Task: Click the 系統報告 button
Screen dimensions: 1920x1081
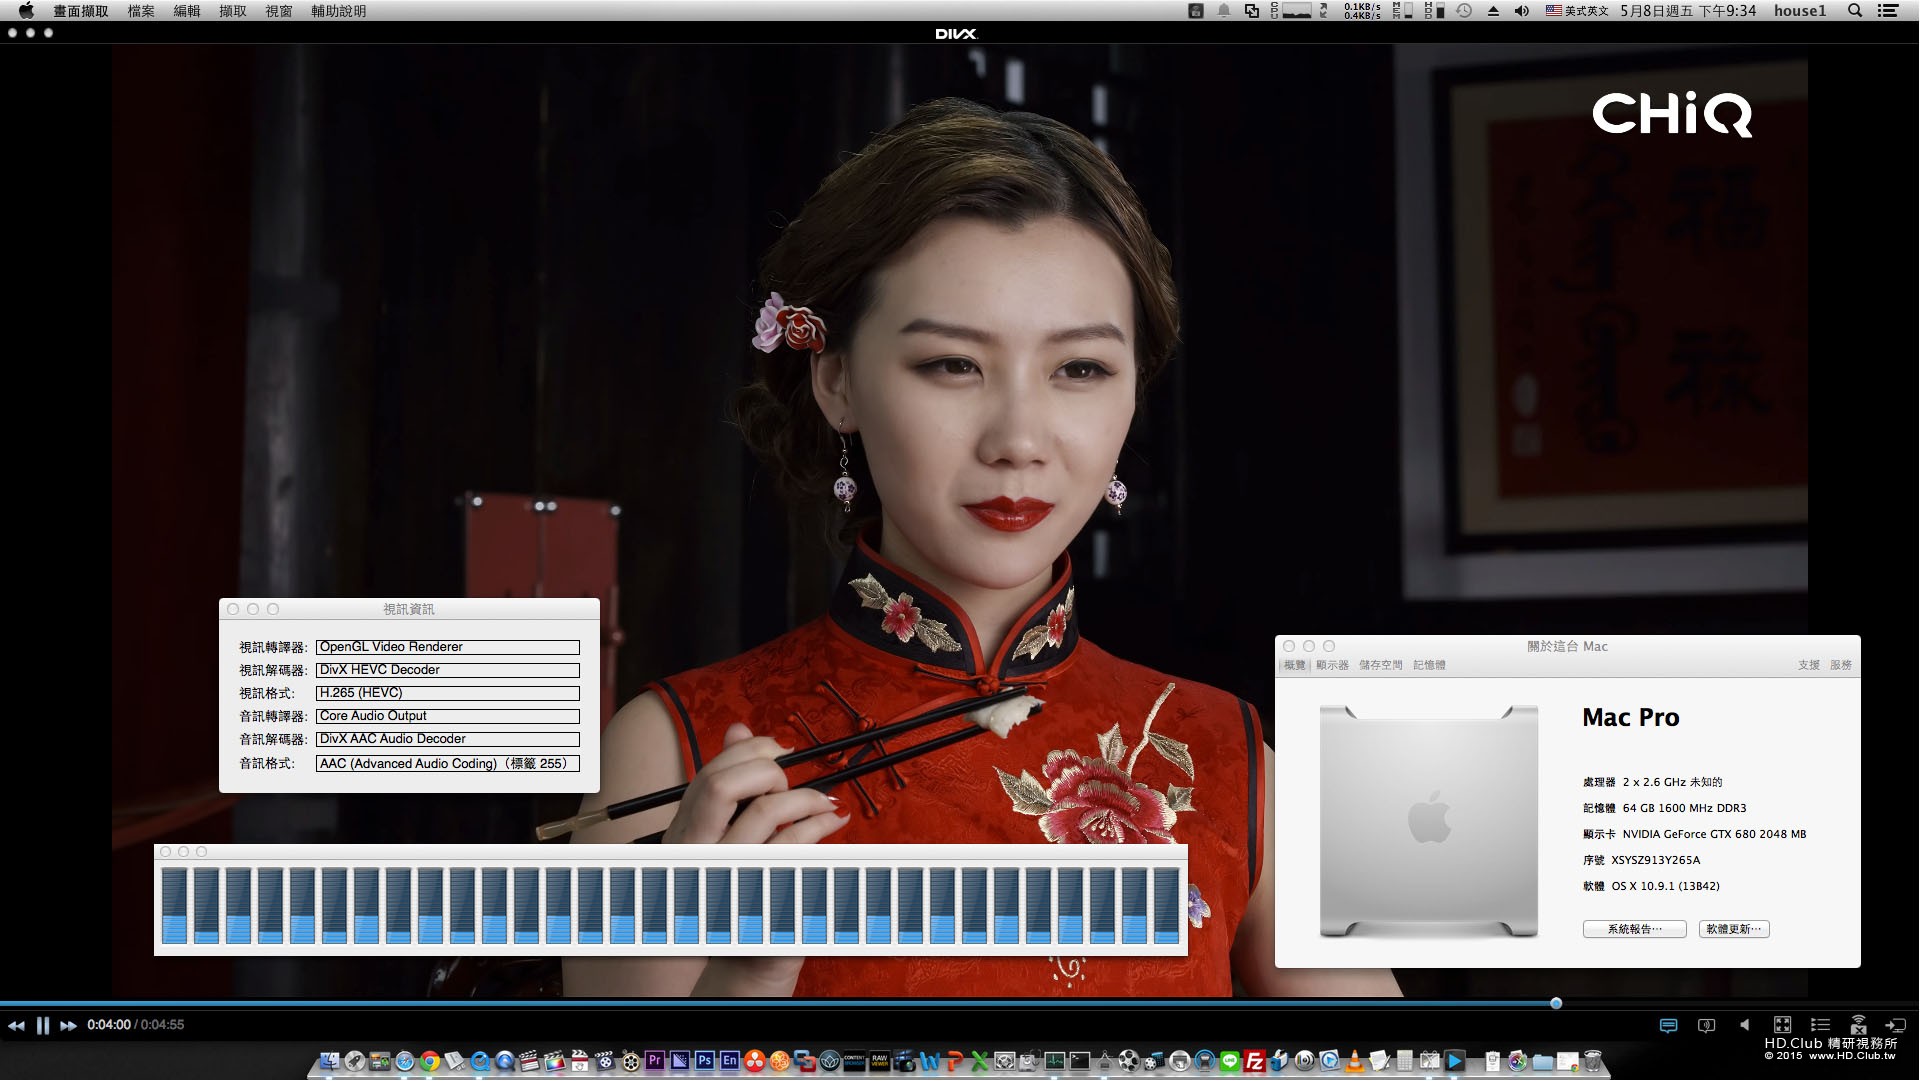Action: (1634, 930)
